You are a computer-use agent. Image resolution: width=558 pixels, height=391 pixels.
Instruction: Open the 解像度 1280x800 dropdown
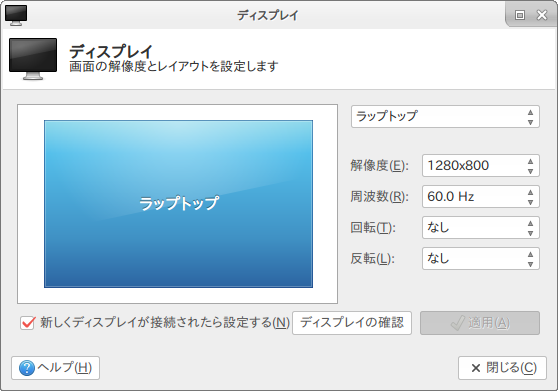(481, 165)
